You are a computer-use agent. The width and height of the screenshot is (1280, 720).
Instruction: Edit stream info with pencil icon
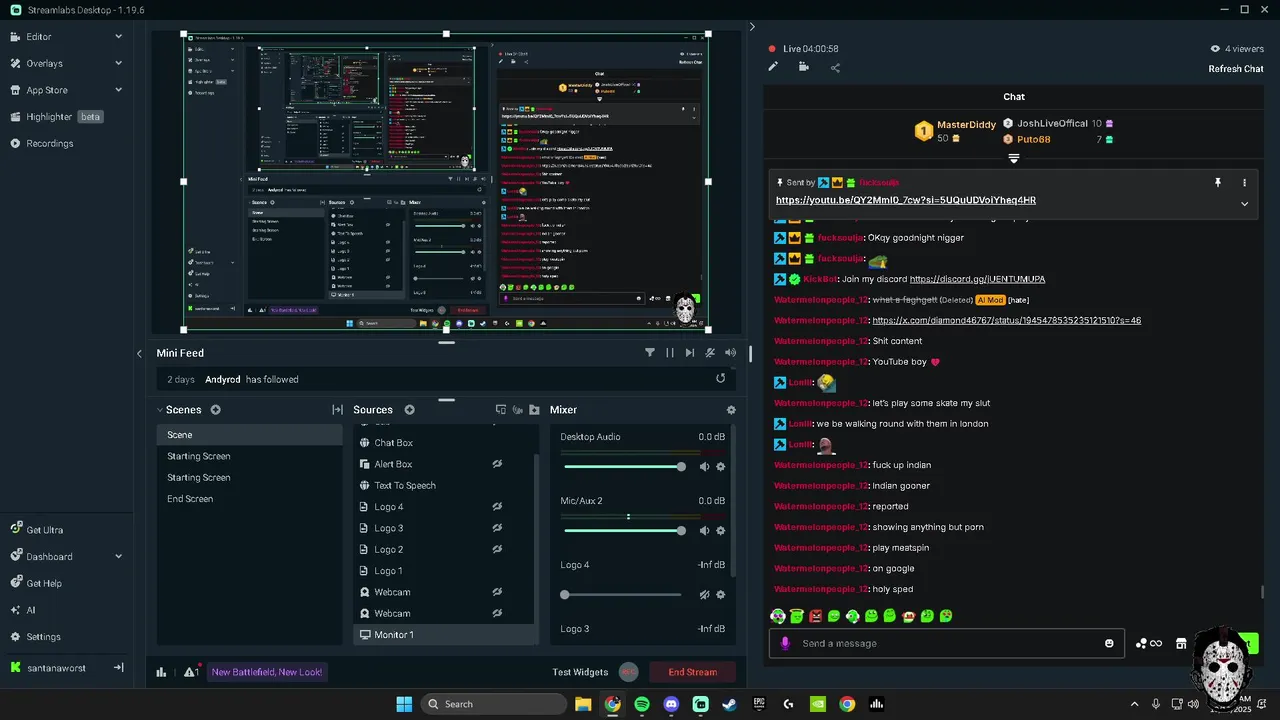click(773, 67)
